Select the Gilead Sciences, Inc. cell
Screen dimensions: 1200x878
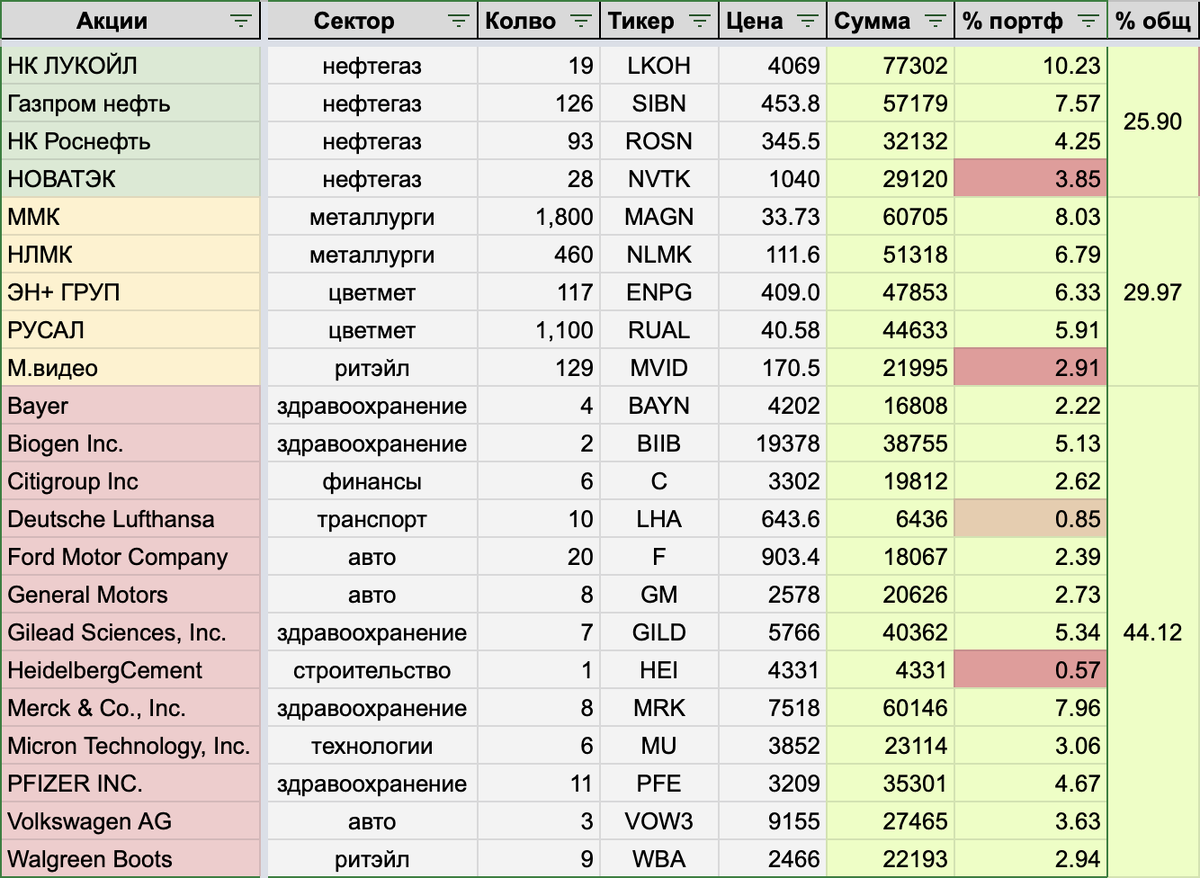click(131, 632)
